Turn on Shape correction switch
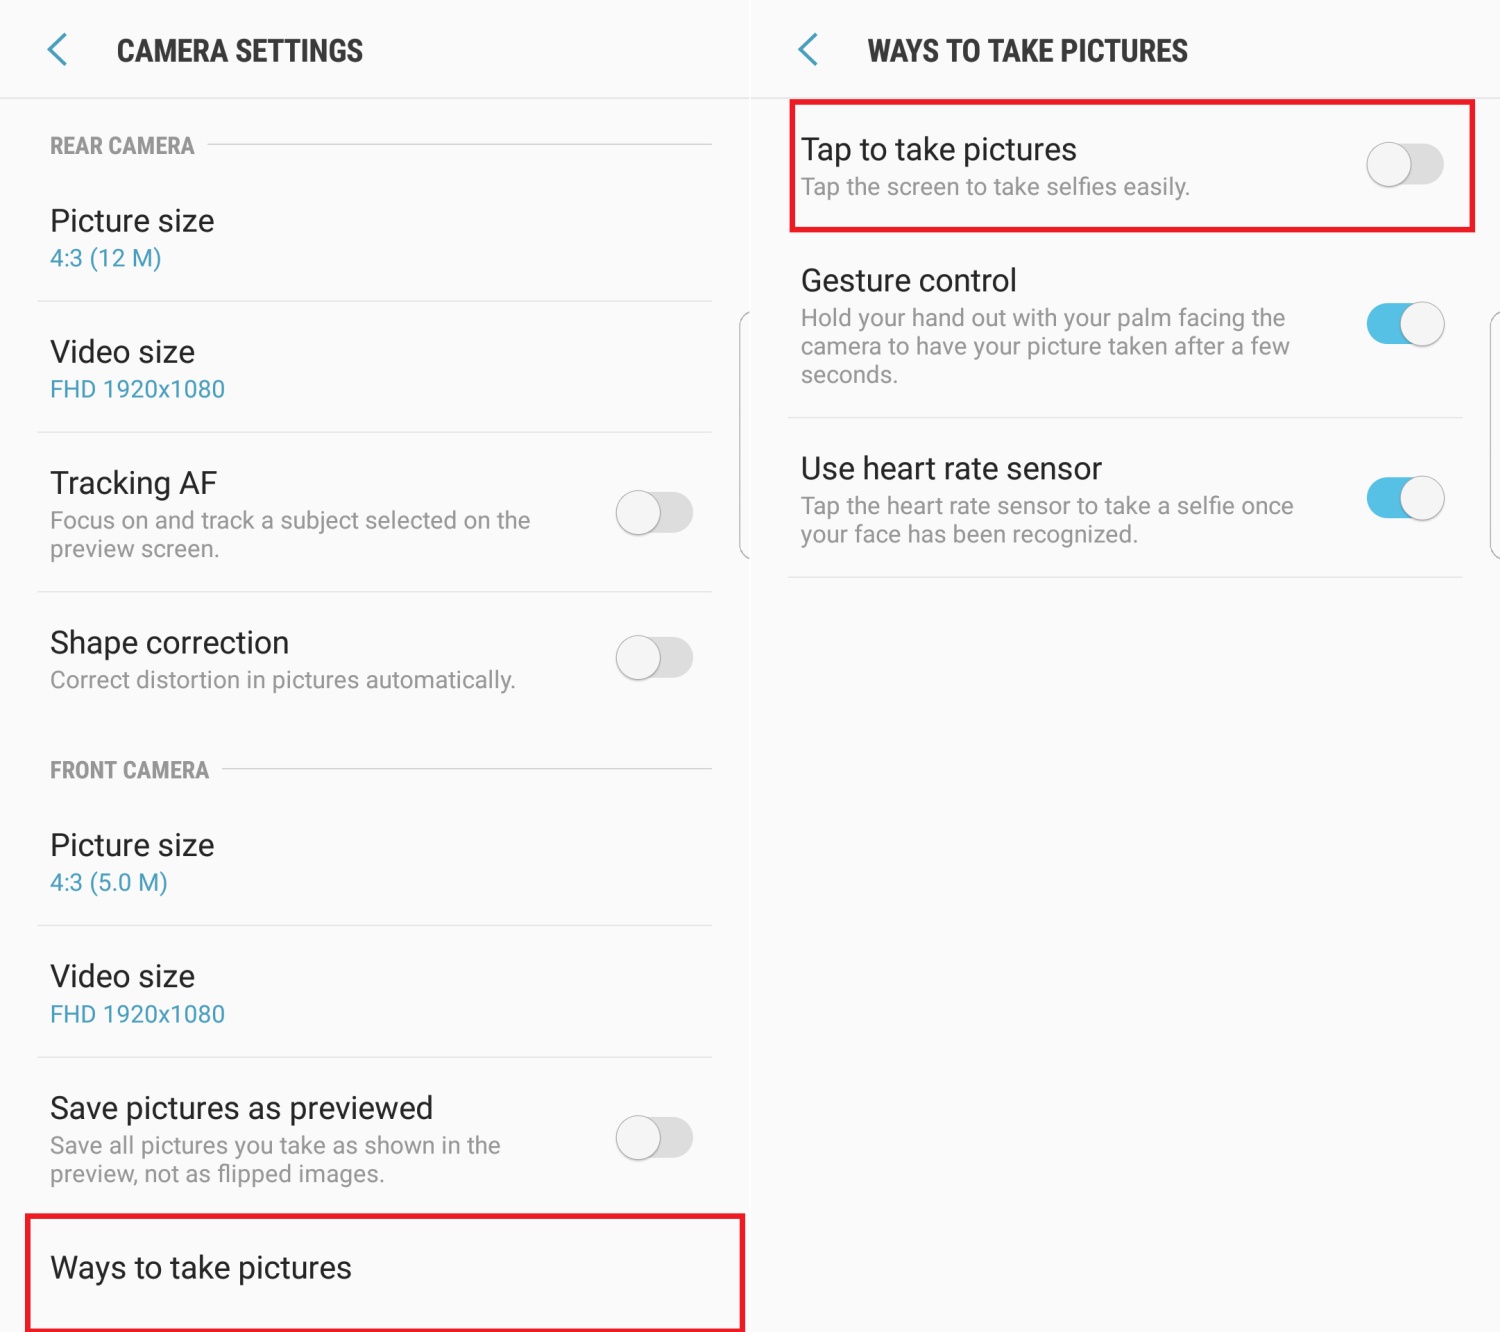 click(x=654, y=658)
